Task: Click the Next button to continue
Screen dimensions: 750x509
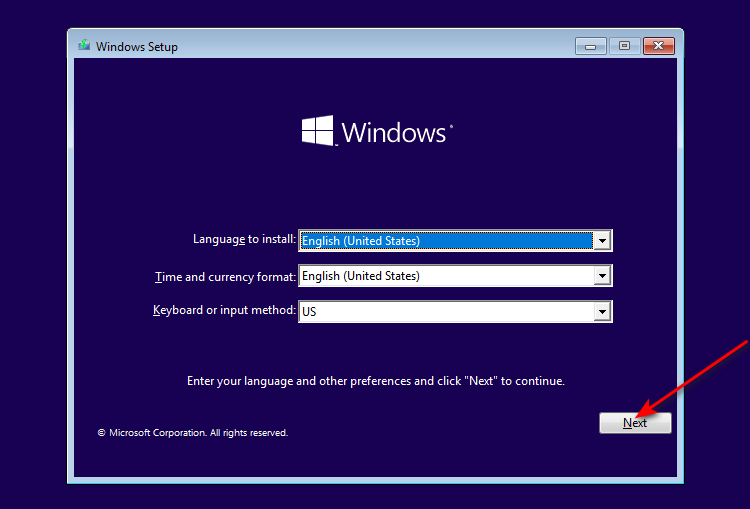Action: pos(635,423)
